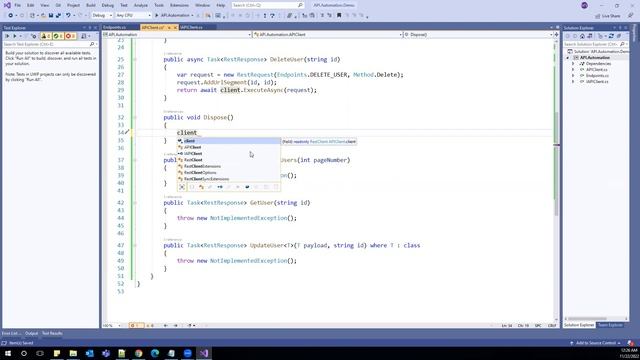Click the screwdriver quick action icon on line 34
The image size is (640, 360).
[x=127, y=132]
